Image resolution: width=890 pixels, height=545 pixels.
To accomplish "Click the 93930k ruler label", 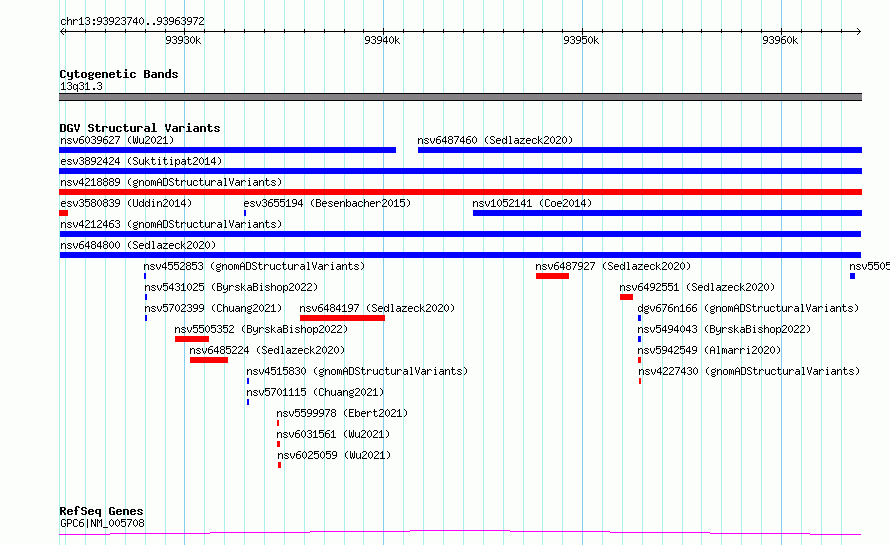I will click(x=183, y=40).
